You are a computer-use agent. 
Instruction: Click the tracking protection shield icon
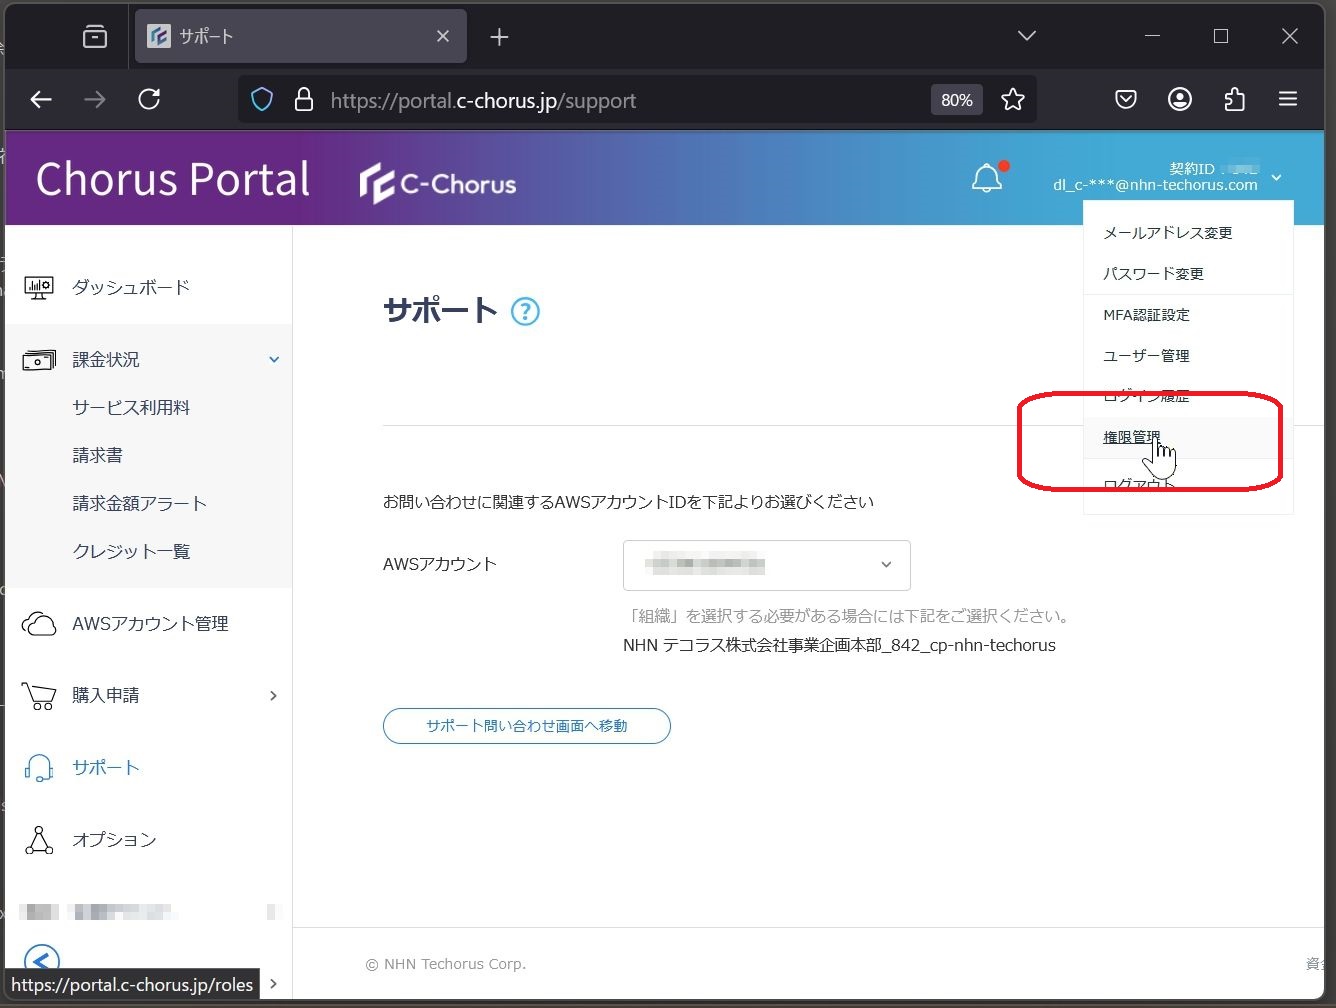coord(262,100)
